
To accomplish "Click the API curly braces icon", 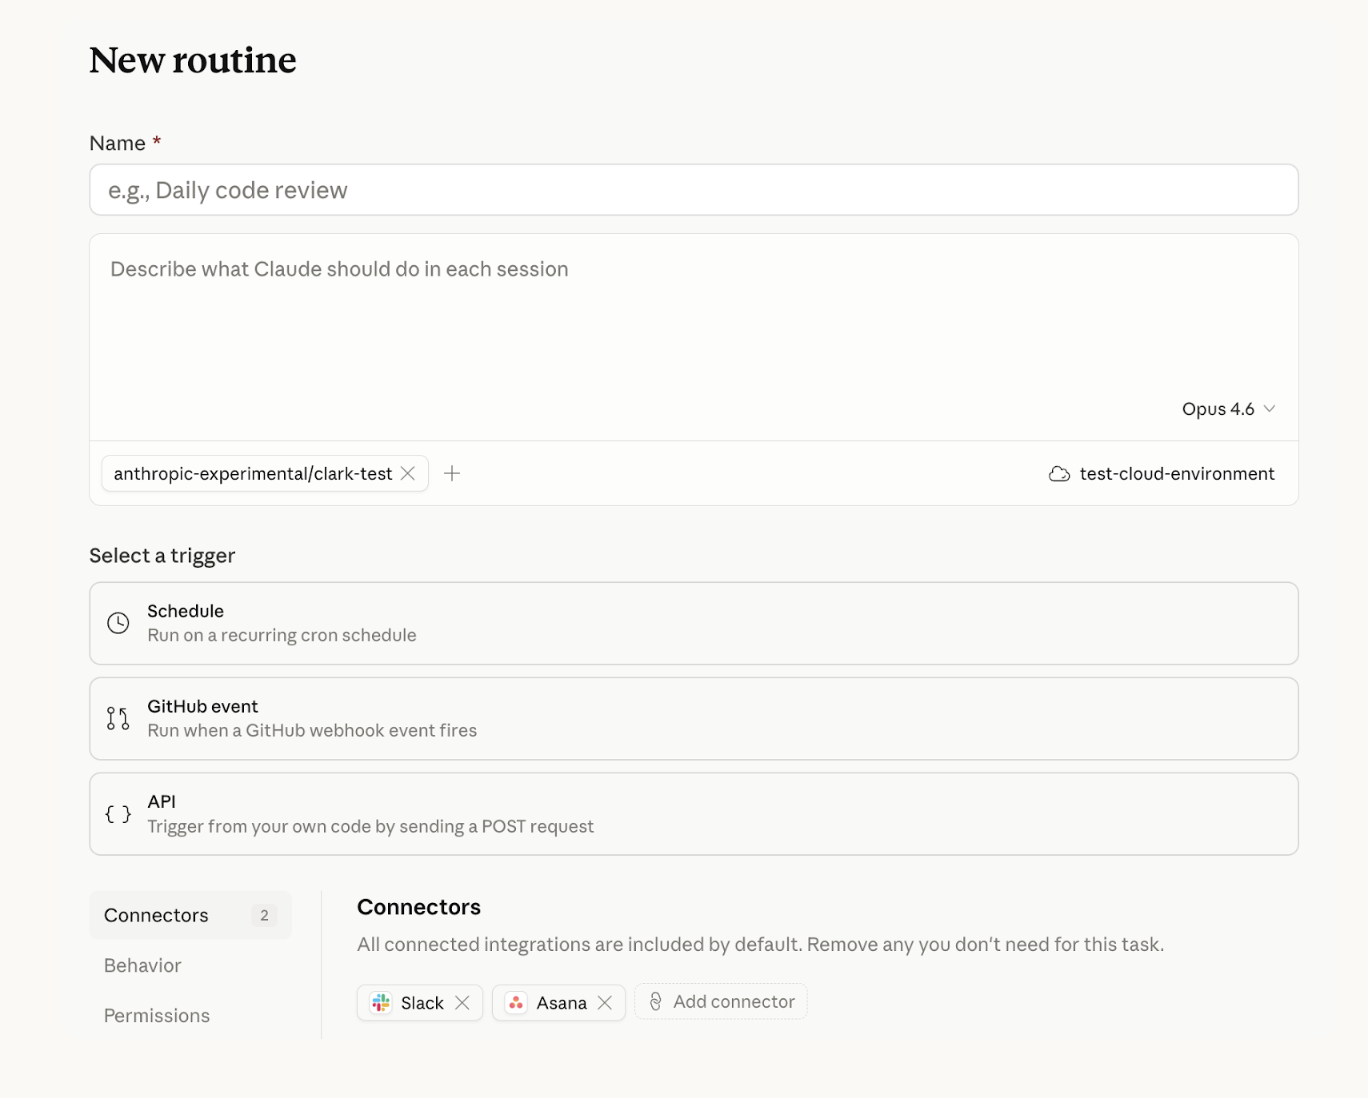I will pyautogui.click(x=118, y=814).
